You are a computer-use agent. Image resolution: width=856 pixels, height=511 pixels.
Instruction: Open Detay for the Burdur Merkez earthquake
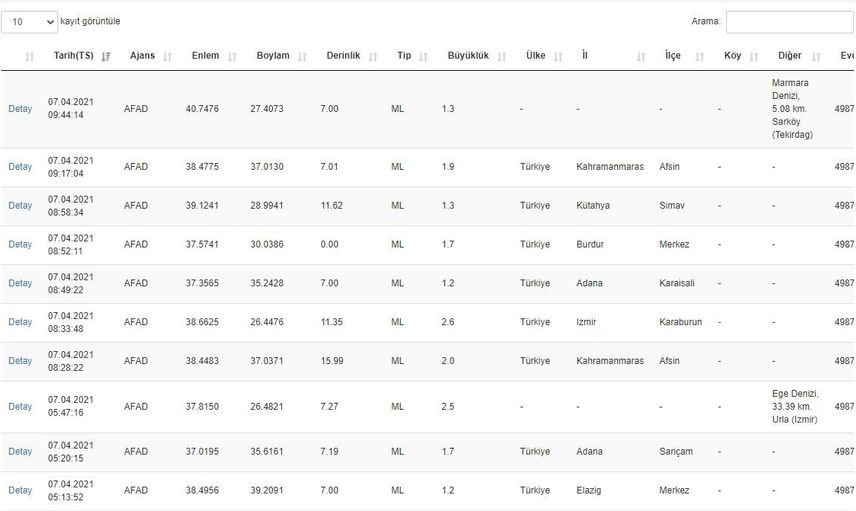[x=20, y=244]
